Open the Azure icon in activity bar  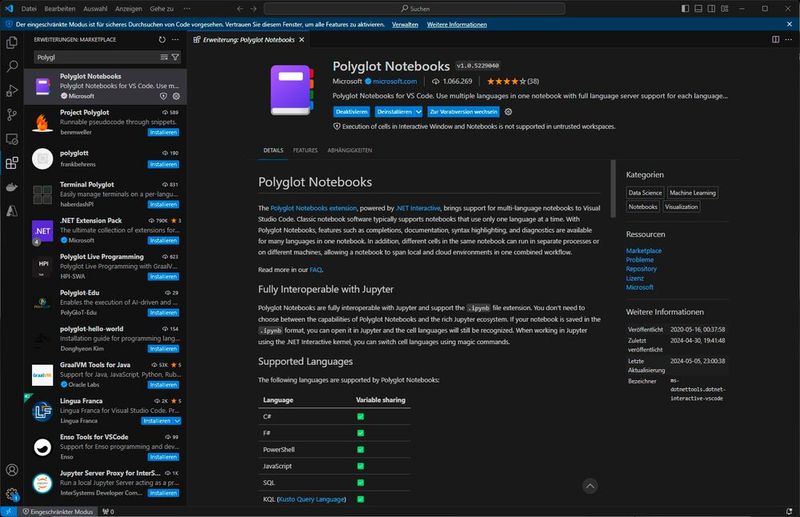tap(12, 211)
